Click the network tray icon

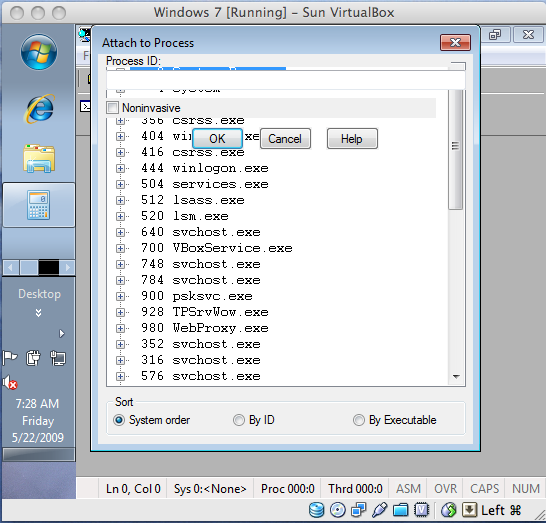click(58, 358)
